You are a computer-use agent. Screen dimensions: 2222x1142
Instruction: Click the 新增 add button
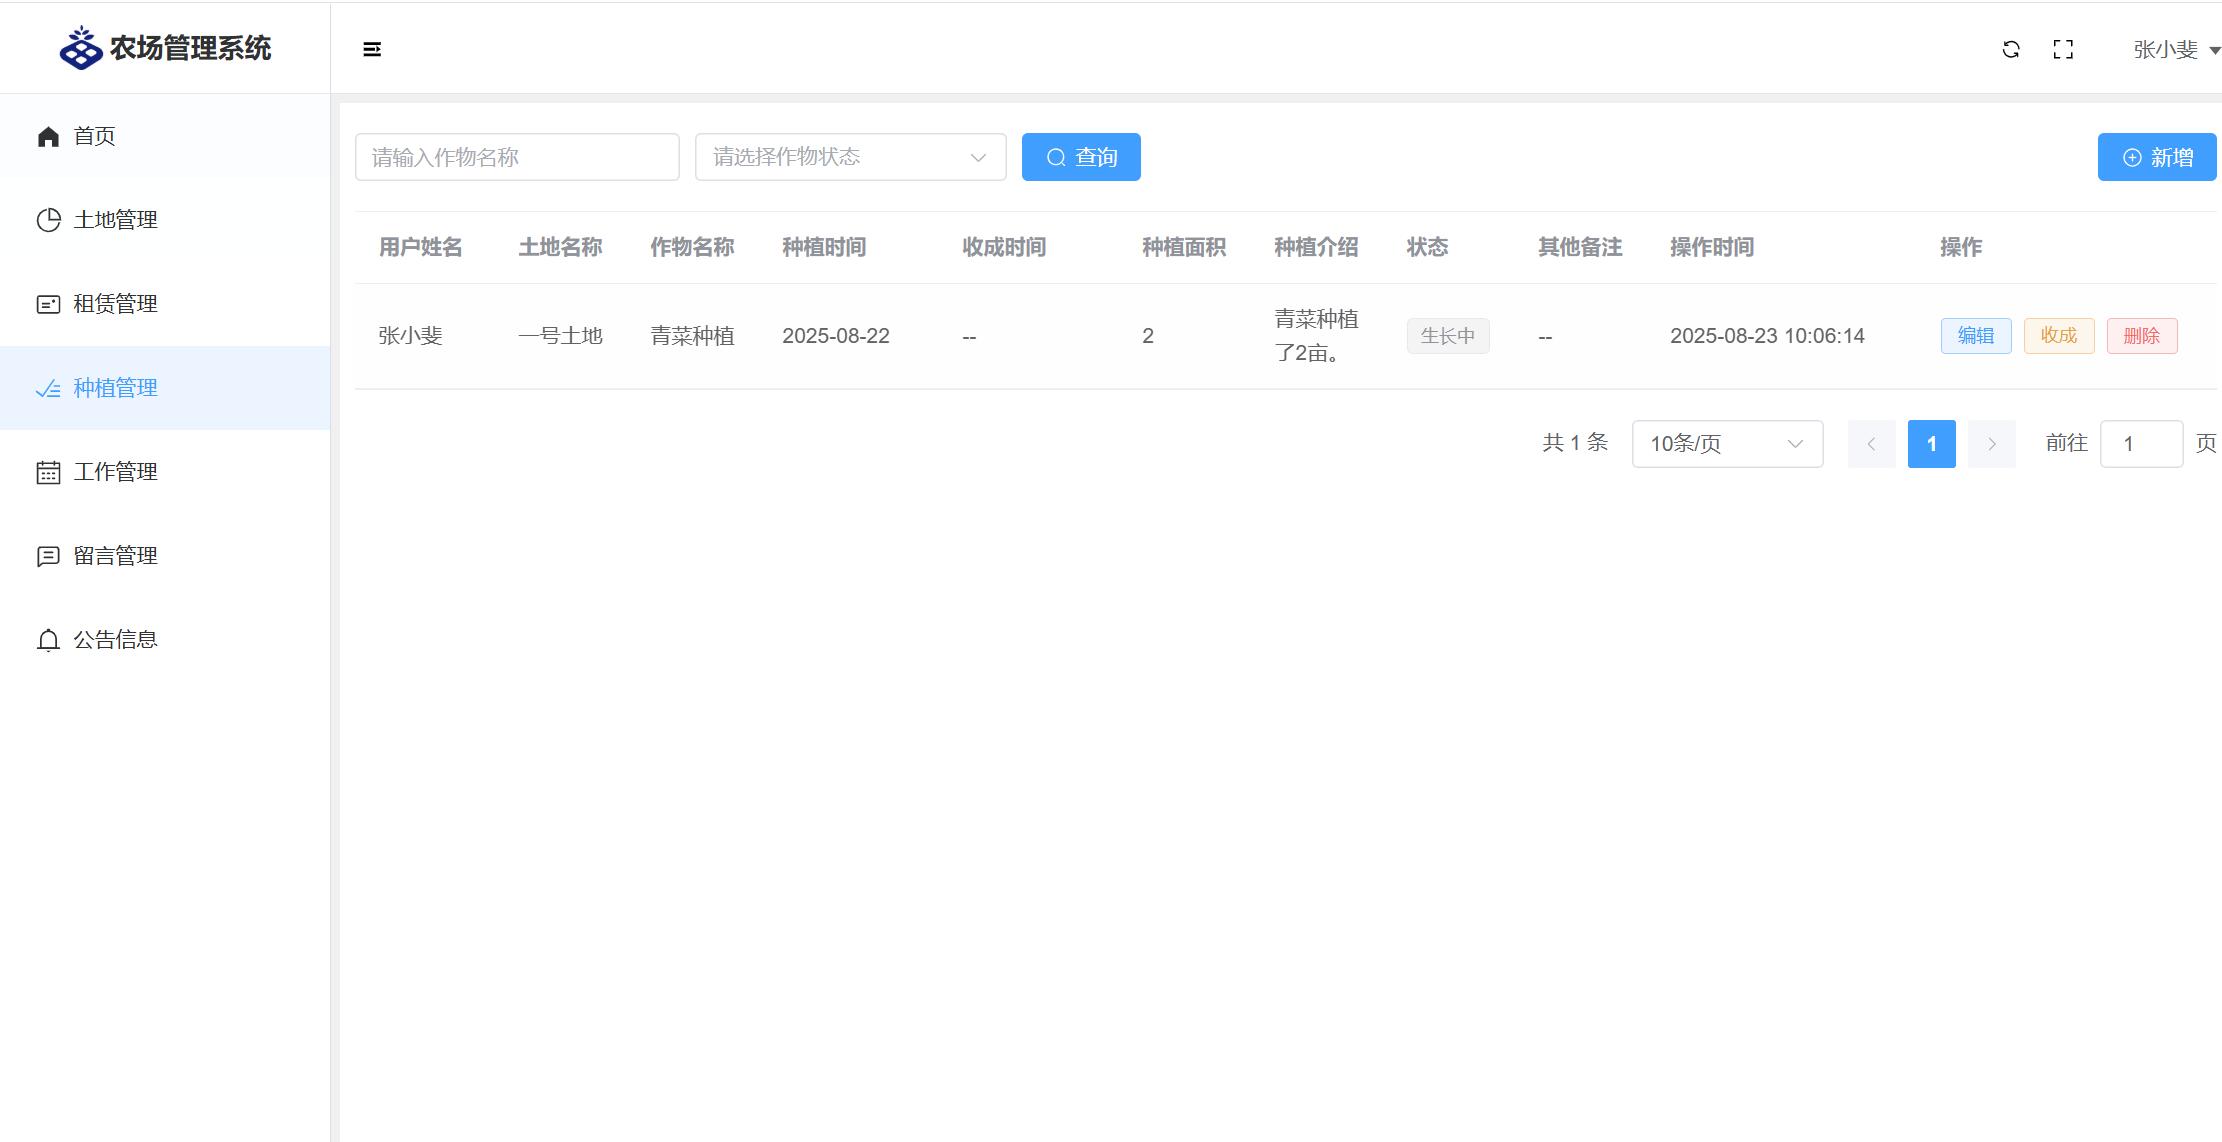point(2156,157)
